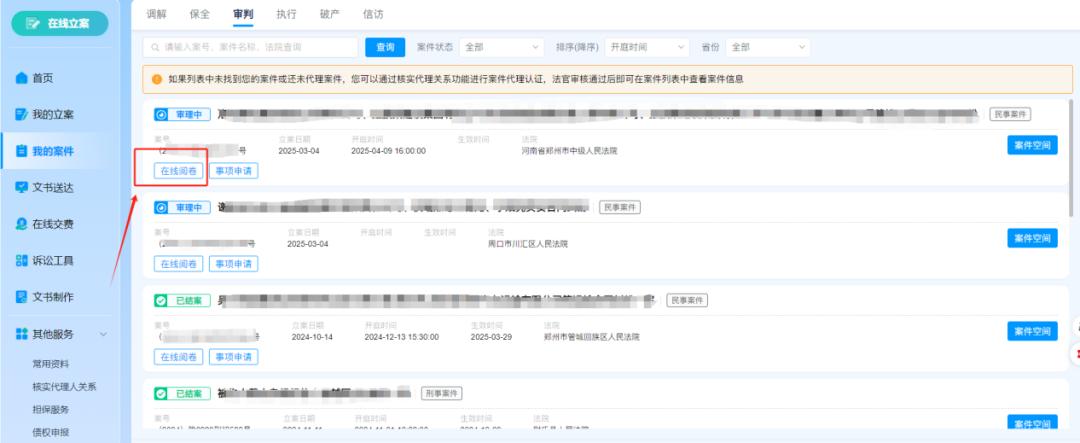Switch to the 执行 tab

pyautogui.click(x=286, y=14)
